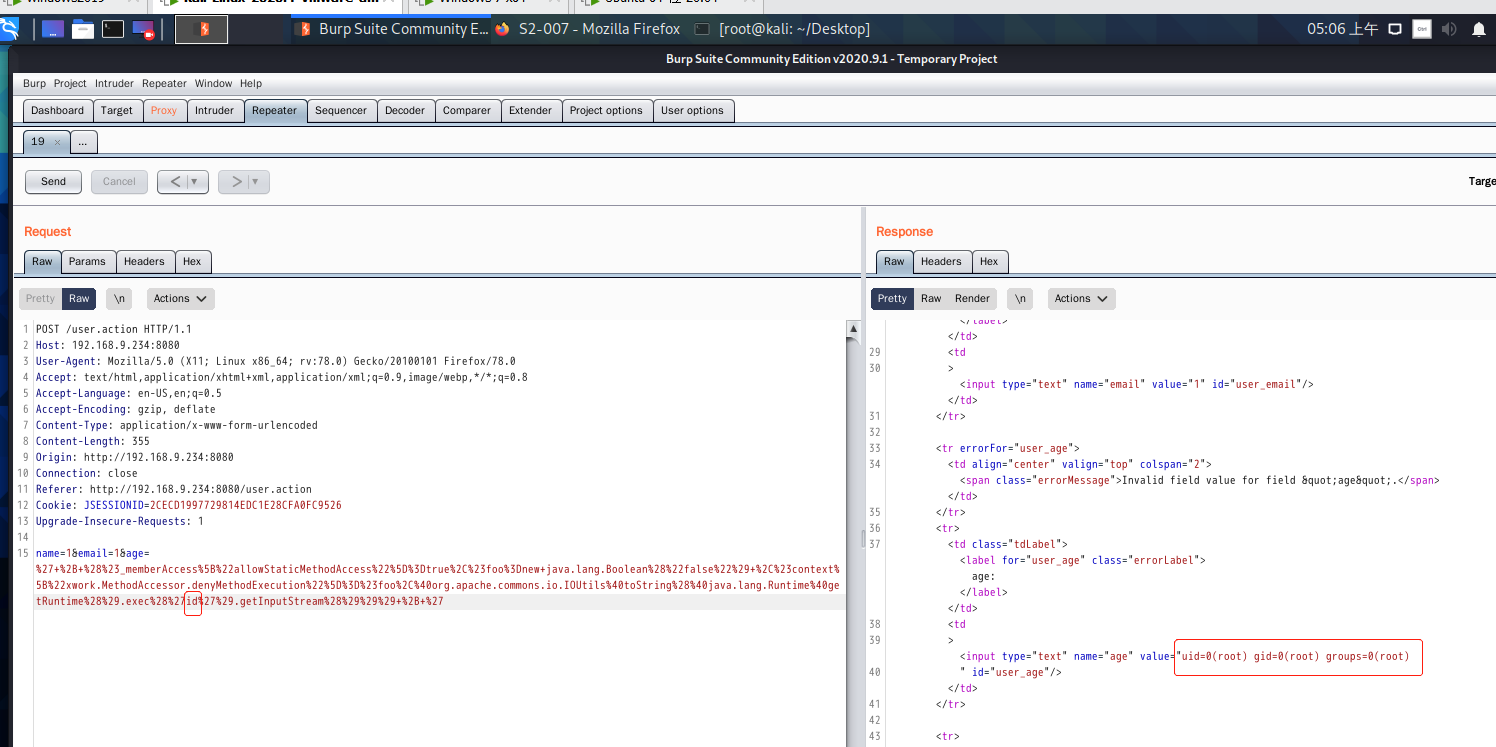
Task: Open the Response Actions dropdown
Action: (x=1082, y=298)
